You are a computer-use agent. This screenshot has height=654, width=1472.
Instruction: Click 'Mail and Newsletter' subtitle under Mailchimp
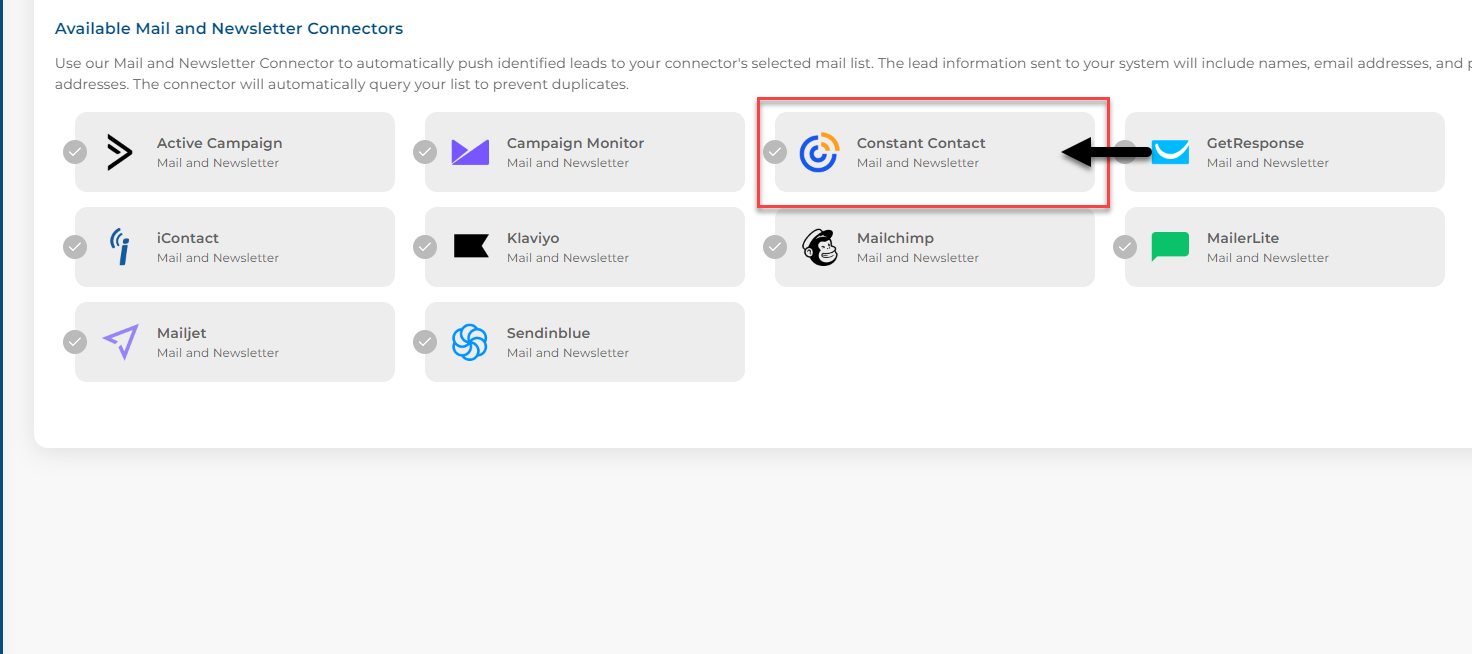[918, 258]
